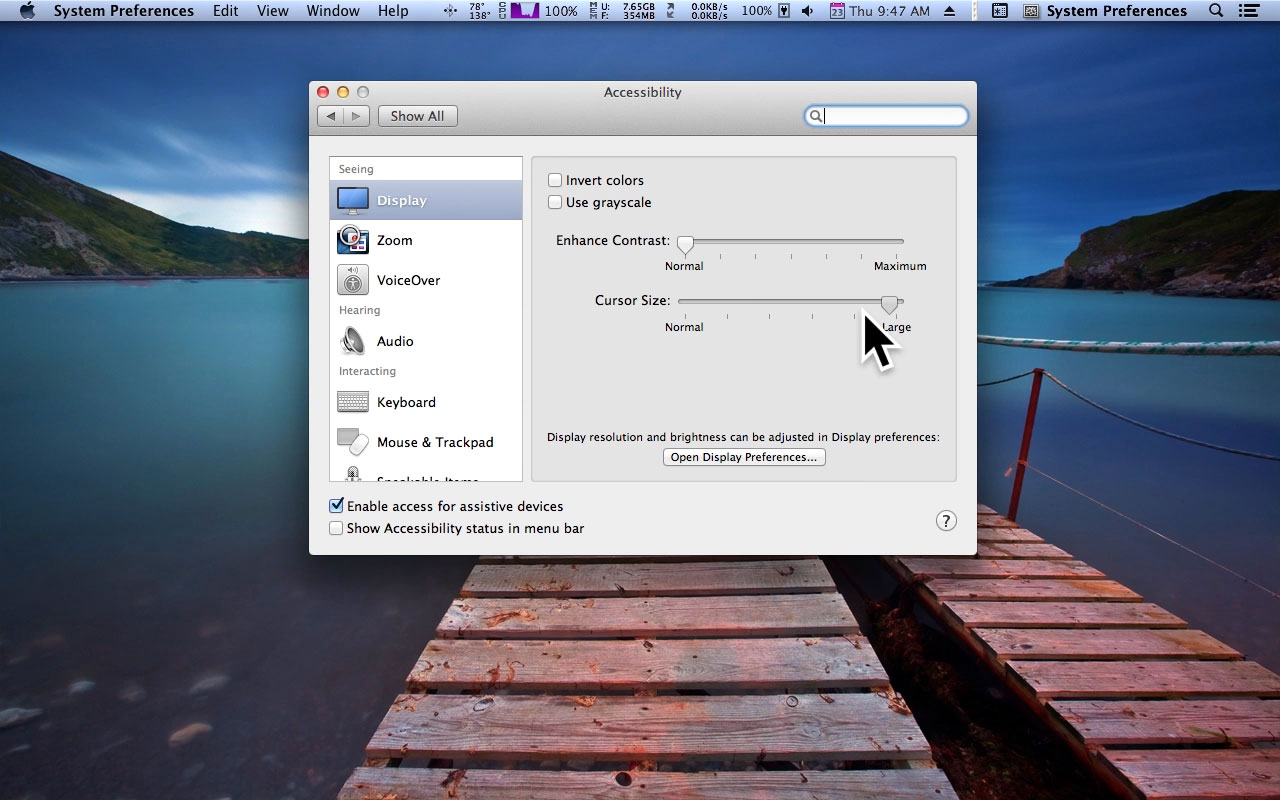The image size is (1280, 800).
Task: Click the volume speaker menu bar icon
Action: point(808,11)
